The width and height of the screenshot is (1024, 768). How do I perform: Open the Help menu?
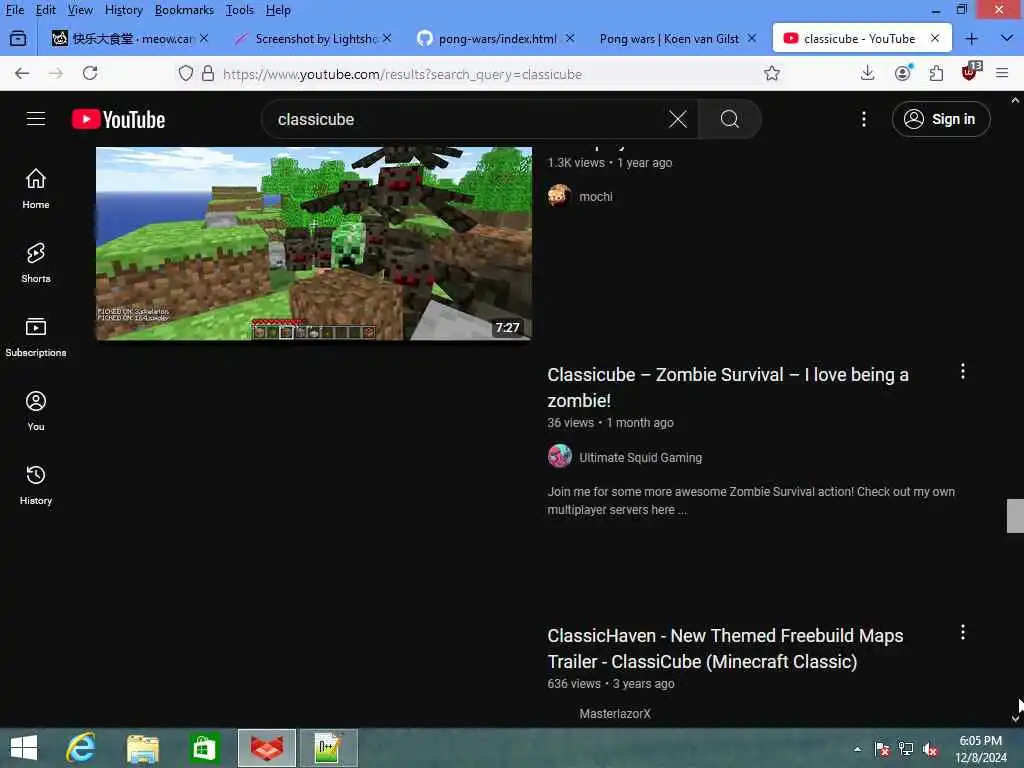tap(278, 10)
